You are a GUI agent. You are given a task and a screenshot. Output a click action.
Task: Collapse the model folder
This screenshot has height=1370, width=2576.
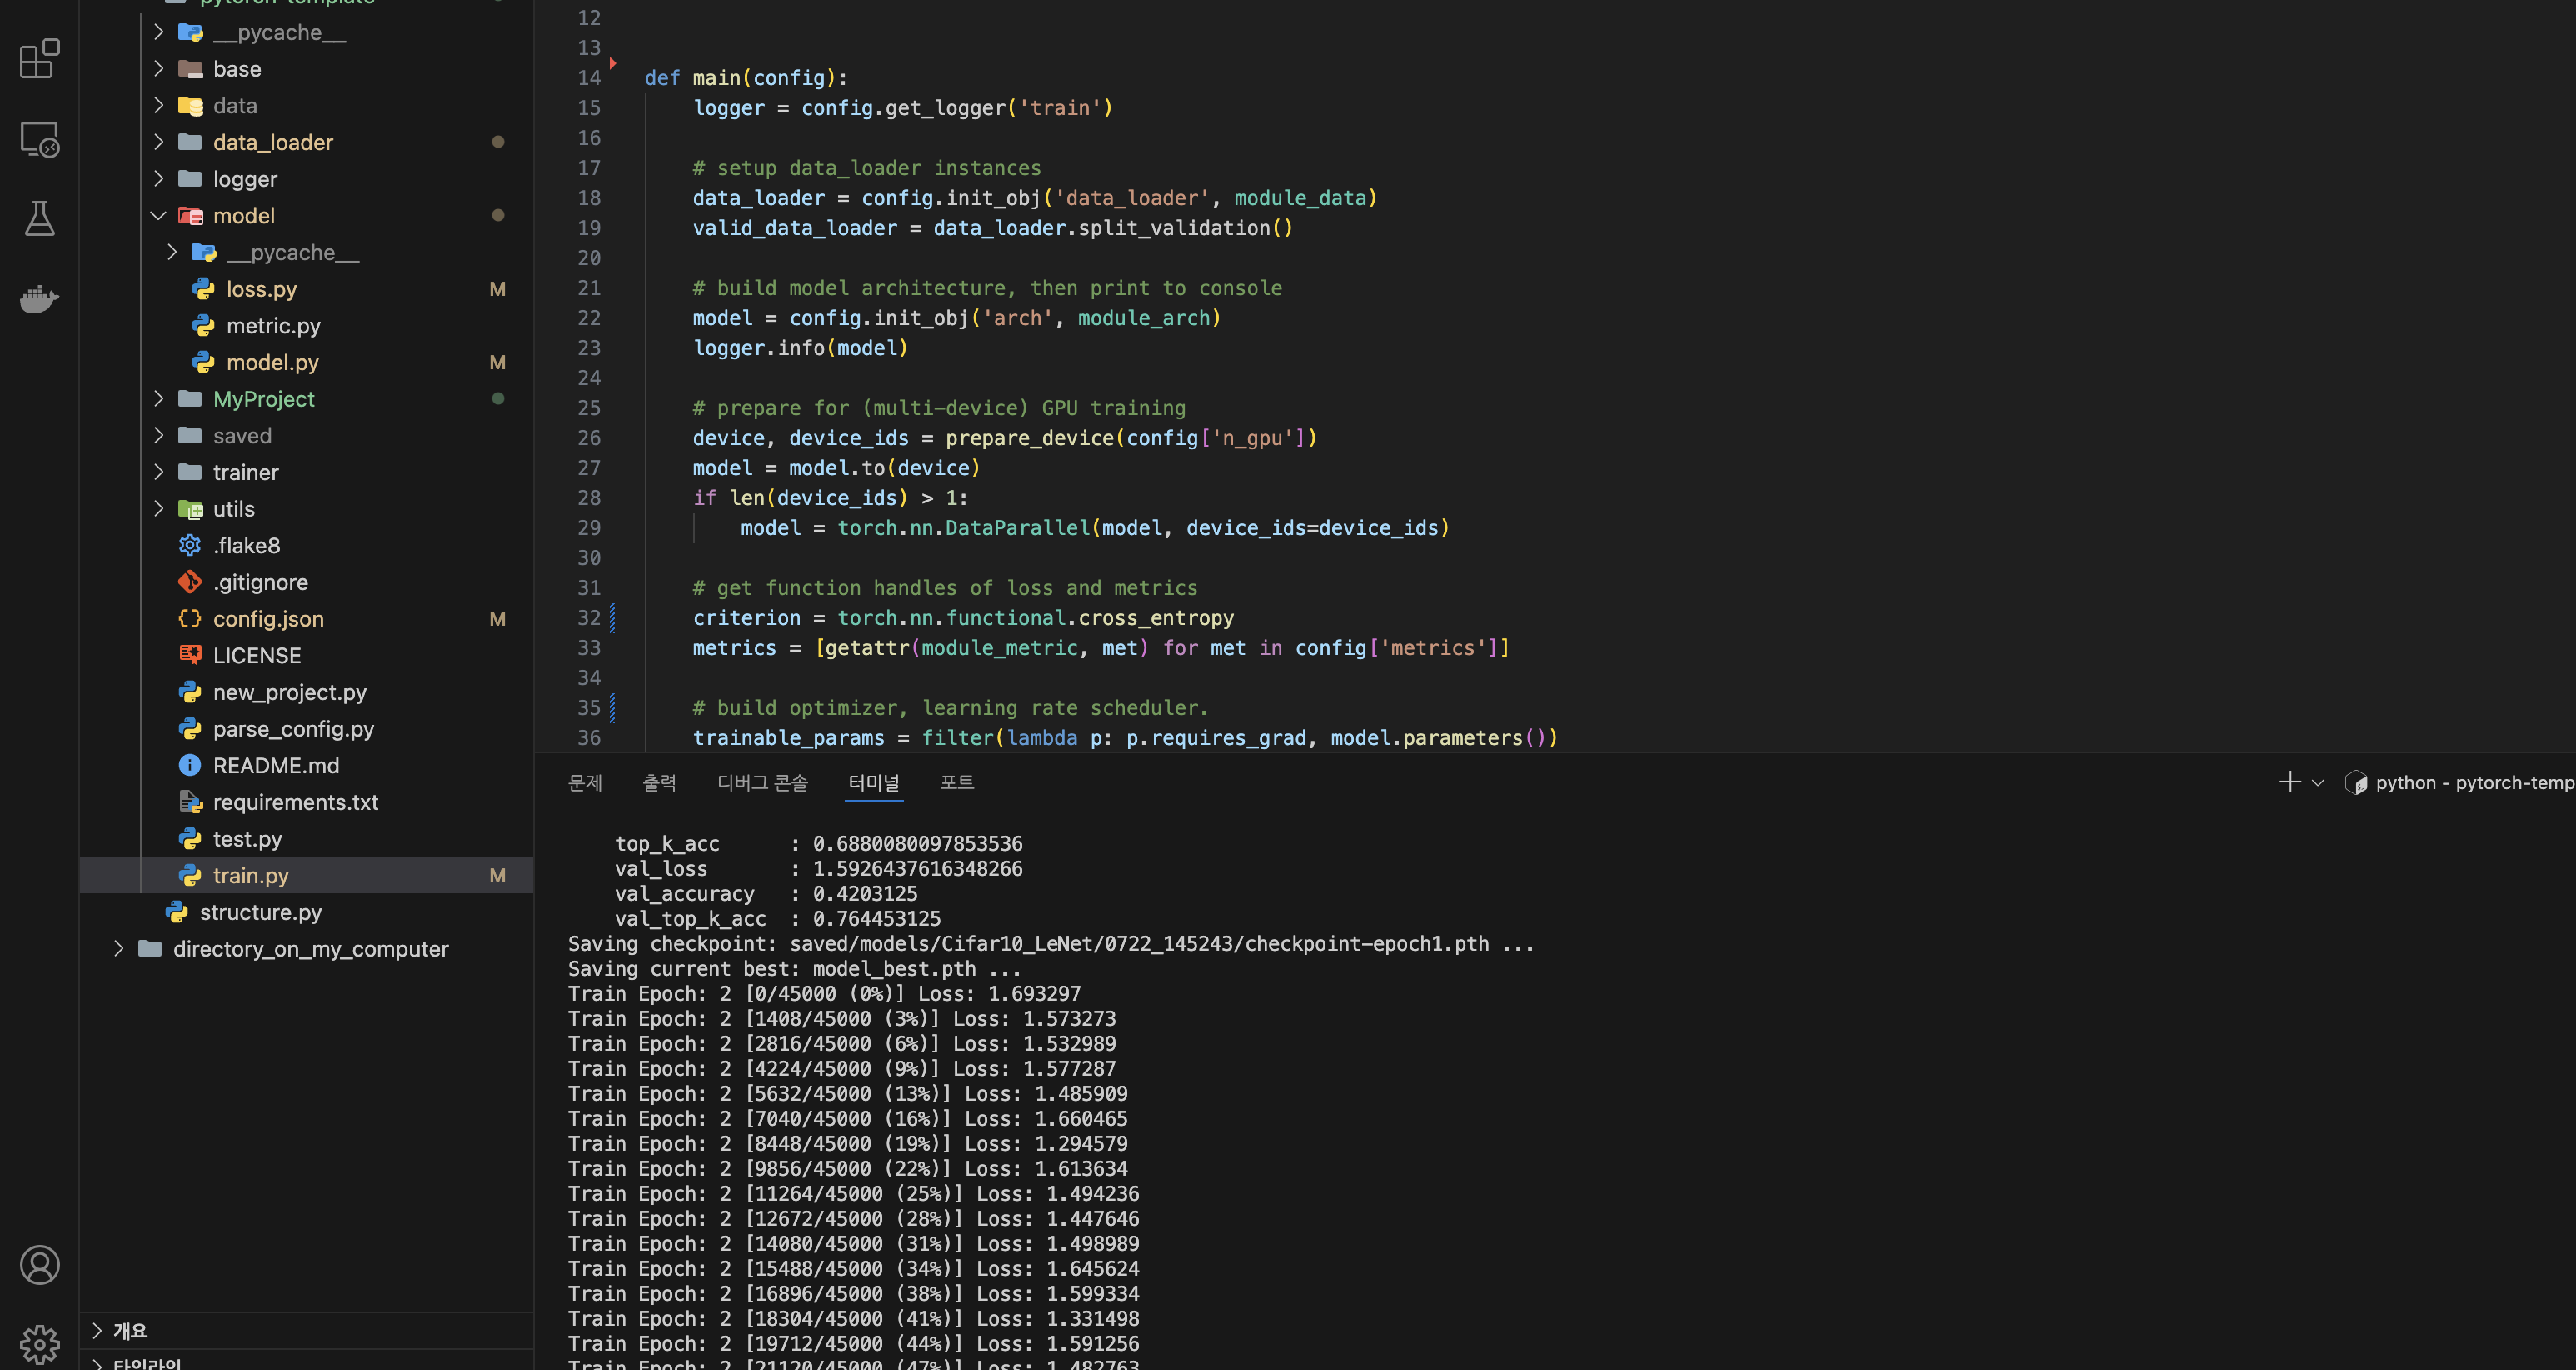243,215
